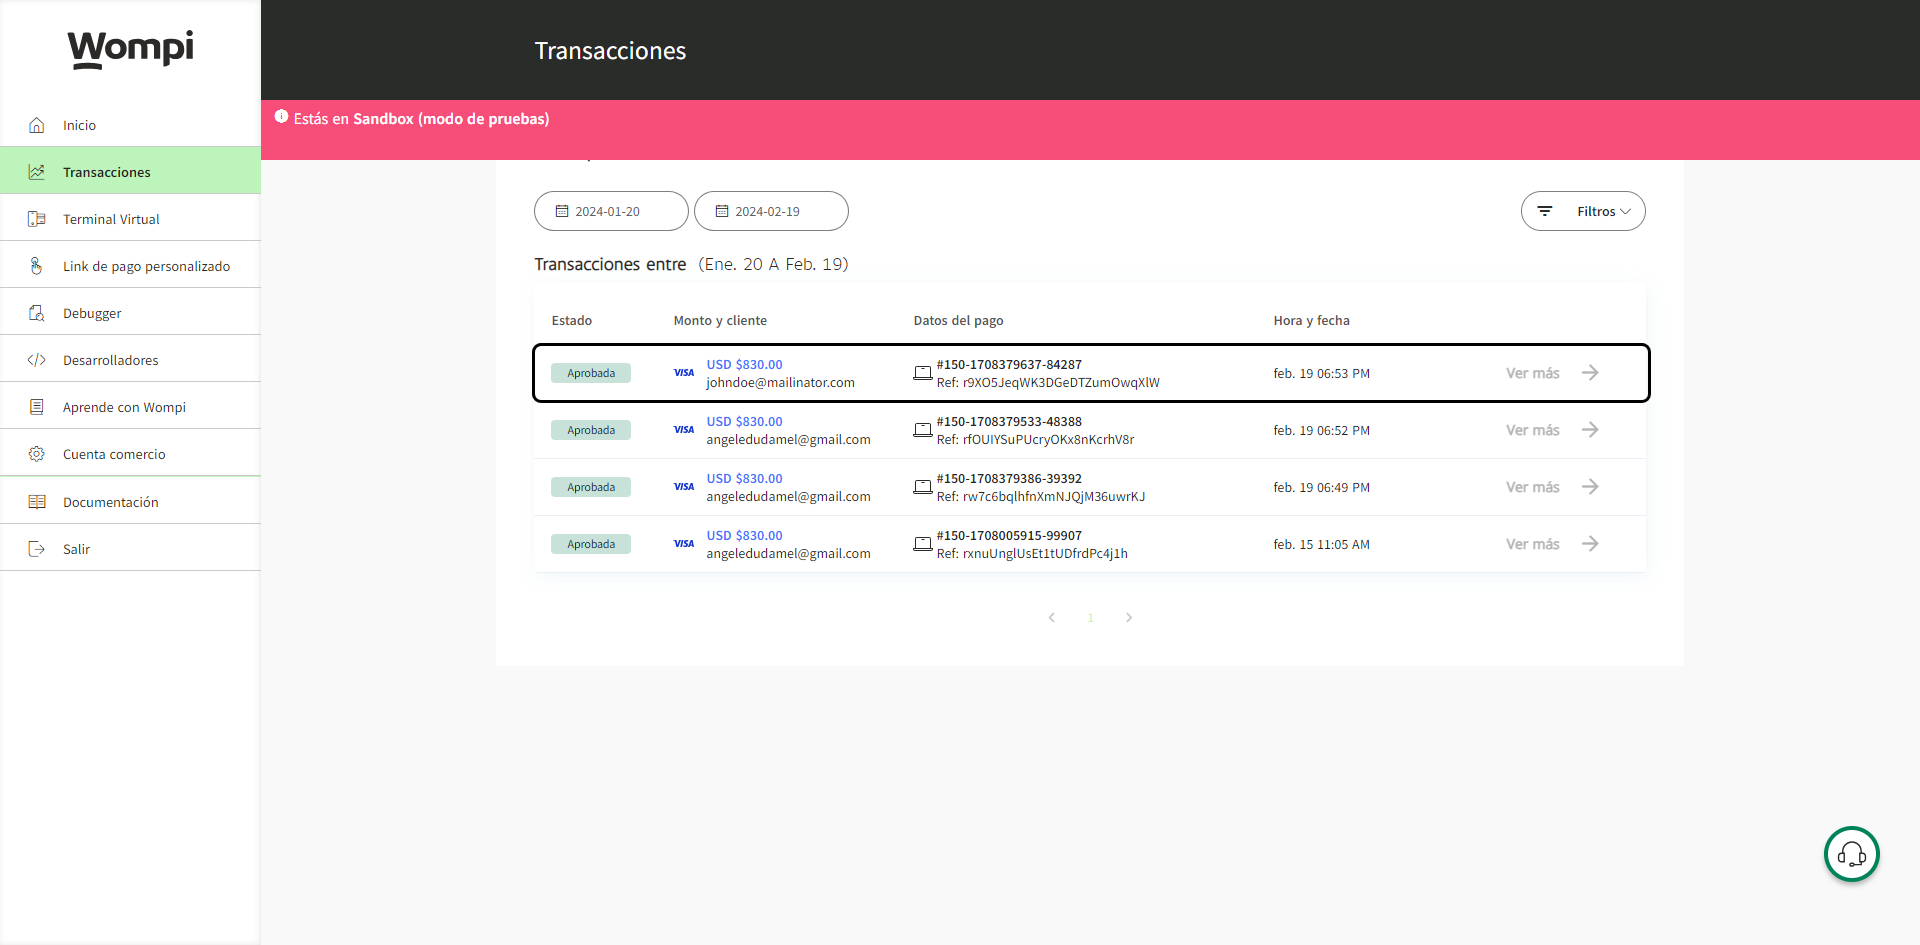Click the Desarrolladores code icon
The image size is (1920, 945).
(x=37, y=360)
